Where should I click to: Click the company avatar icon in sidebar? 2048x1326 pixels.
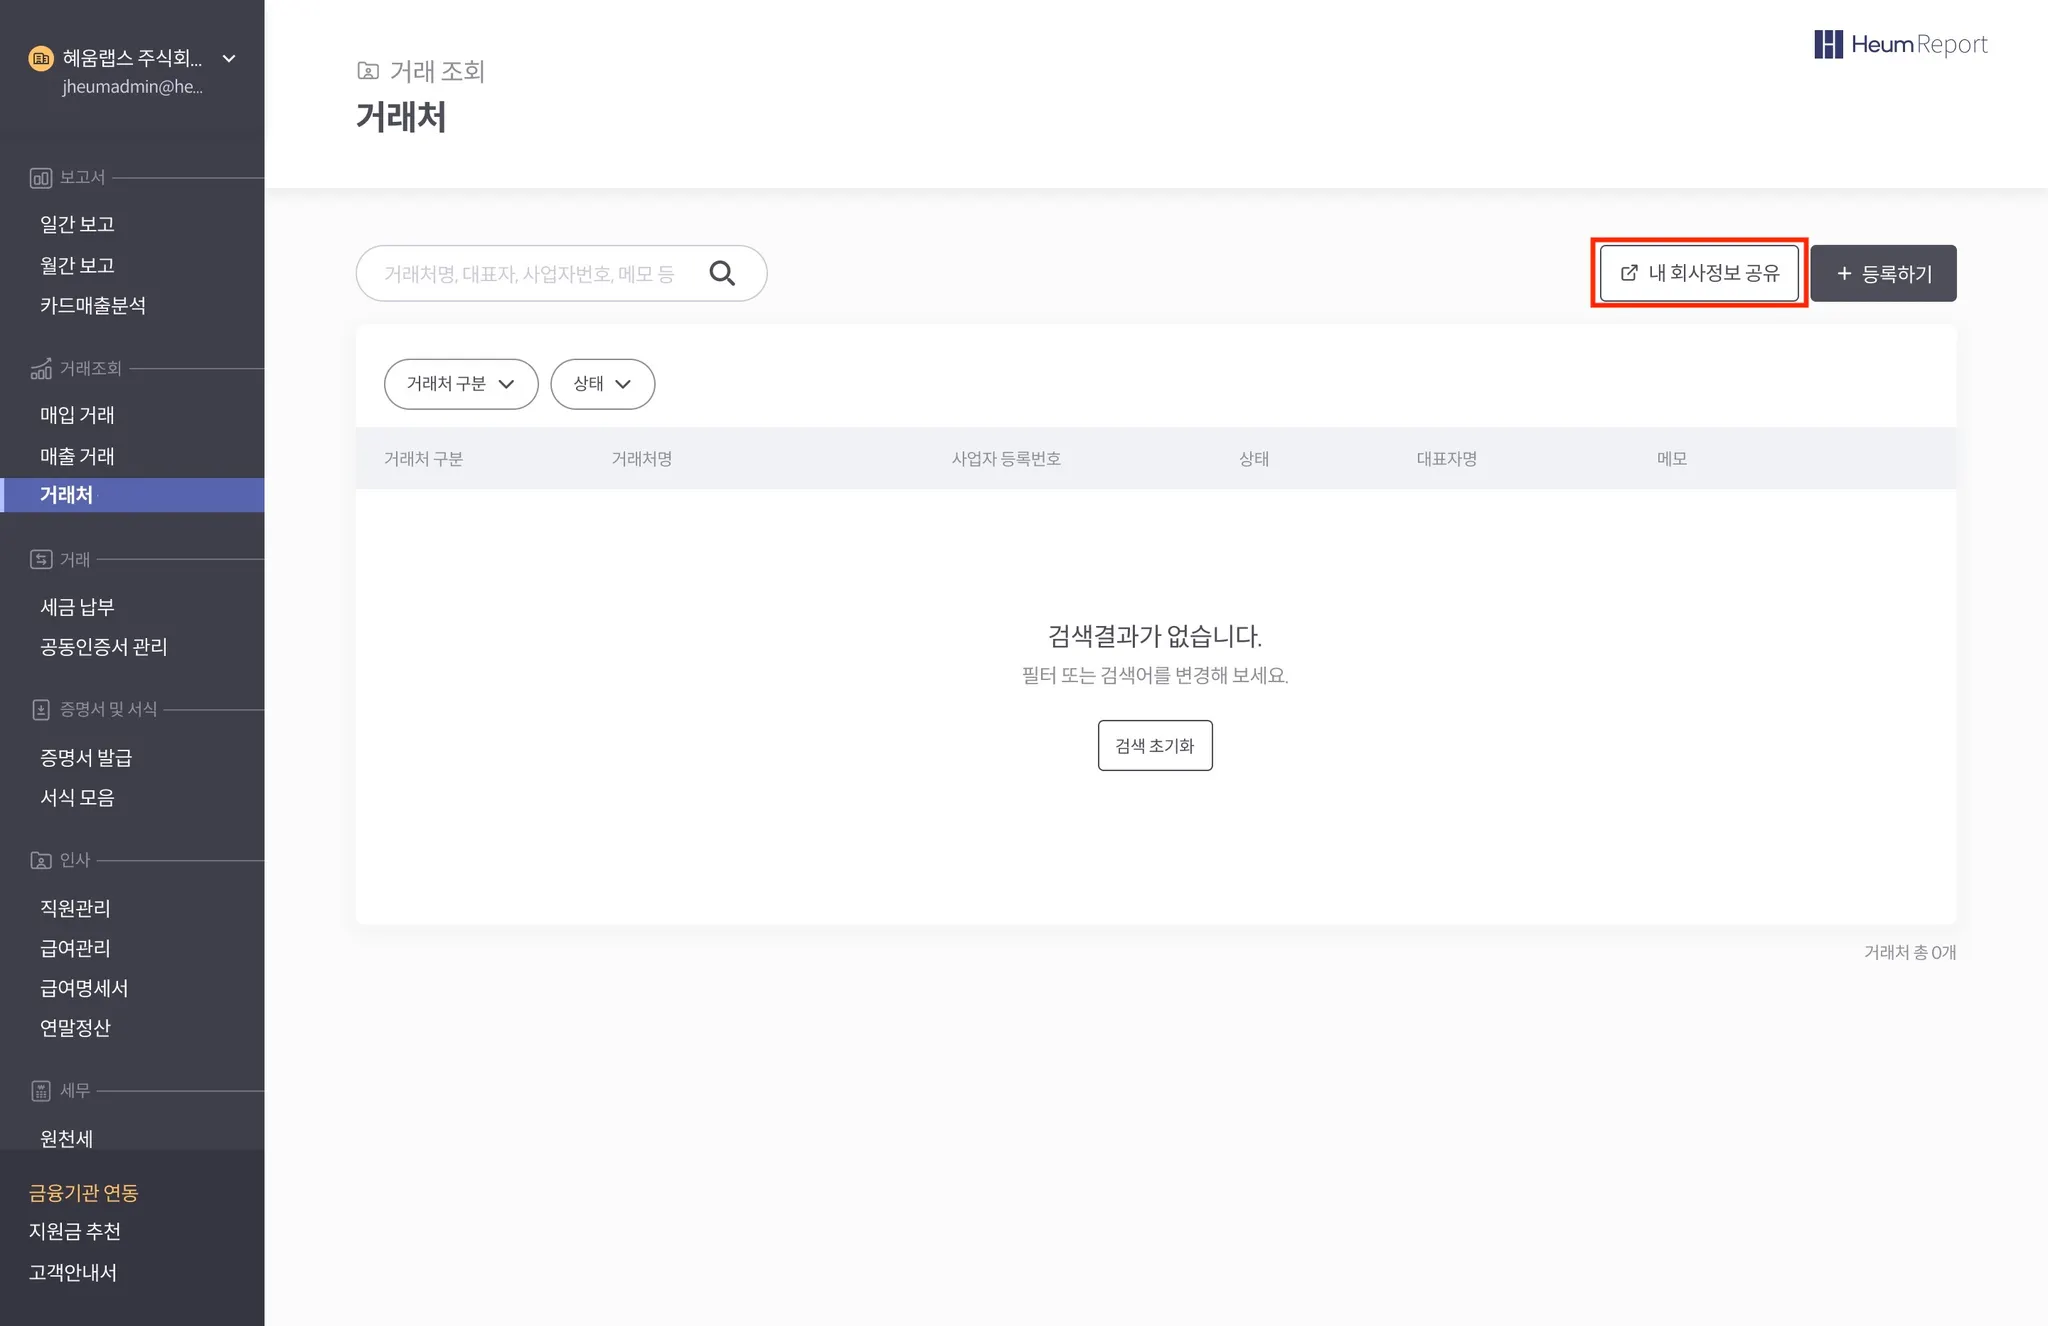[x=41, y=59]
